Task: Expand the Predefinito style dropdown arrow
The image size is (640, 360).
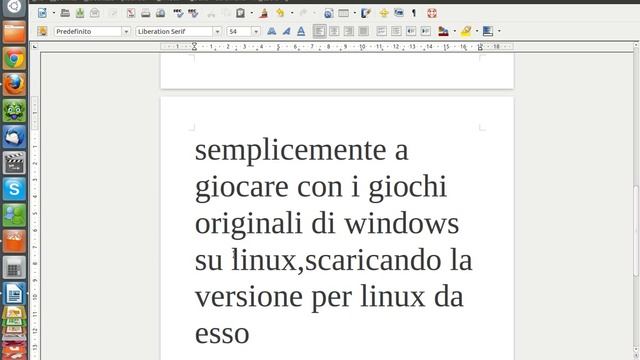Action: tap(126, 31)
